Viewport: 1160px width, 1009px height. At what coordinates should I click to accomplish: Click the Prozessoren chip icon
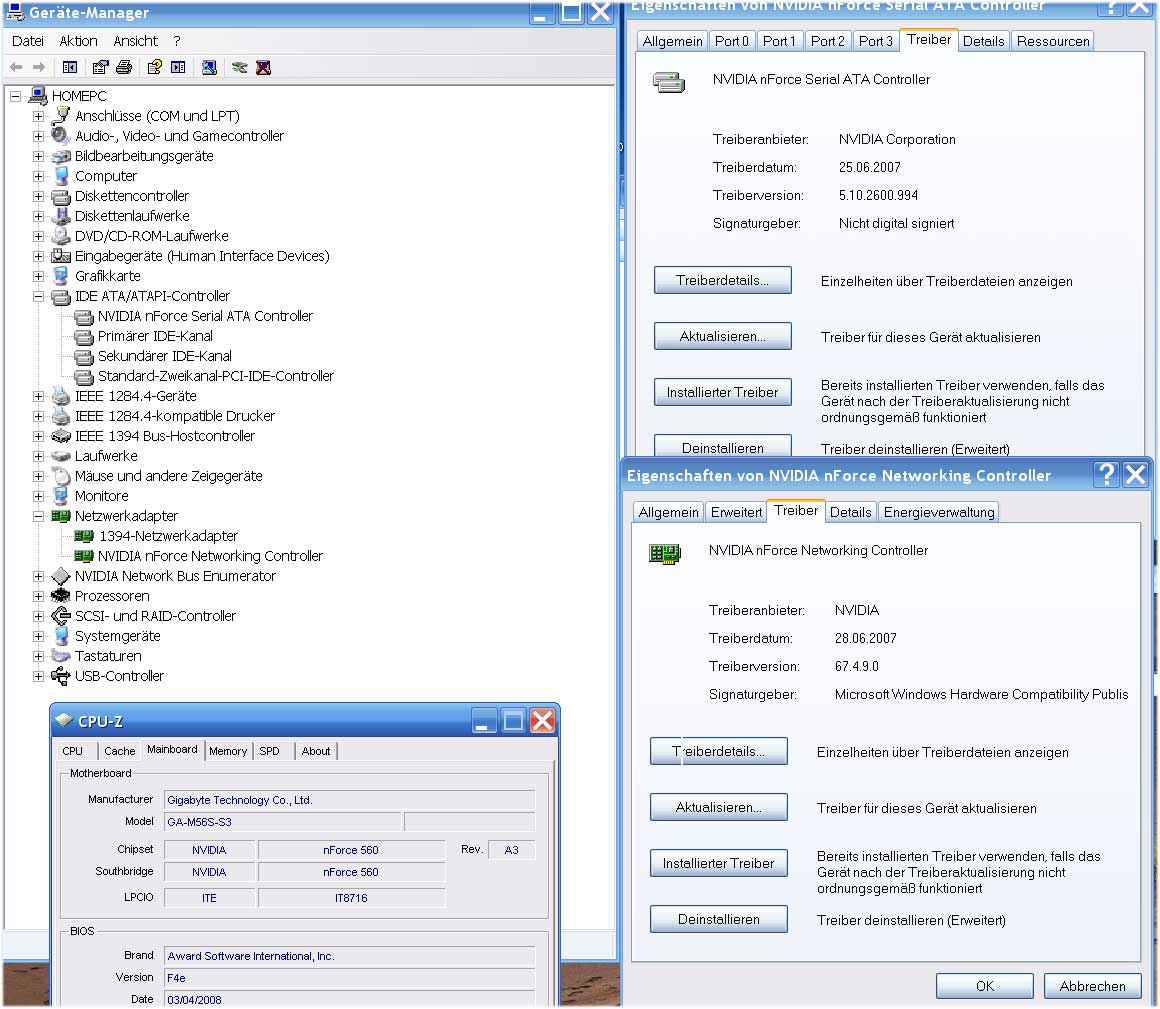(x=60, y=595)
